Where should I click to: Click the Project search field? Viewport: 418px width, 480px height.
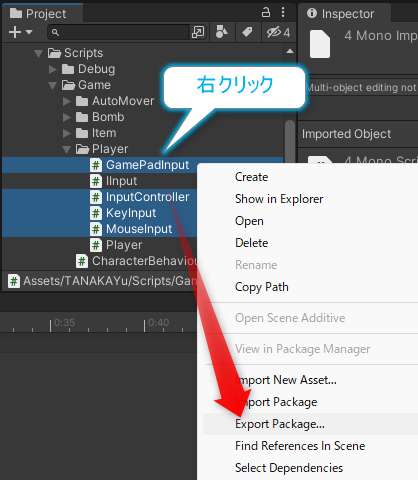click(119, 32)
